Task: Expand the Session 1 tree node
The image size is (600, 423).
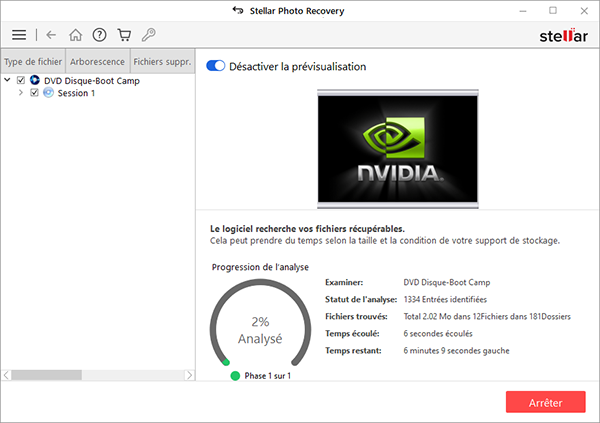Action: pos(22,93)
